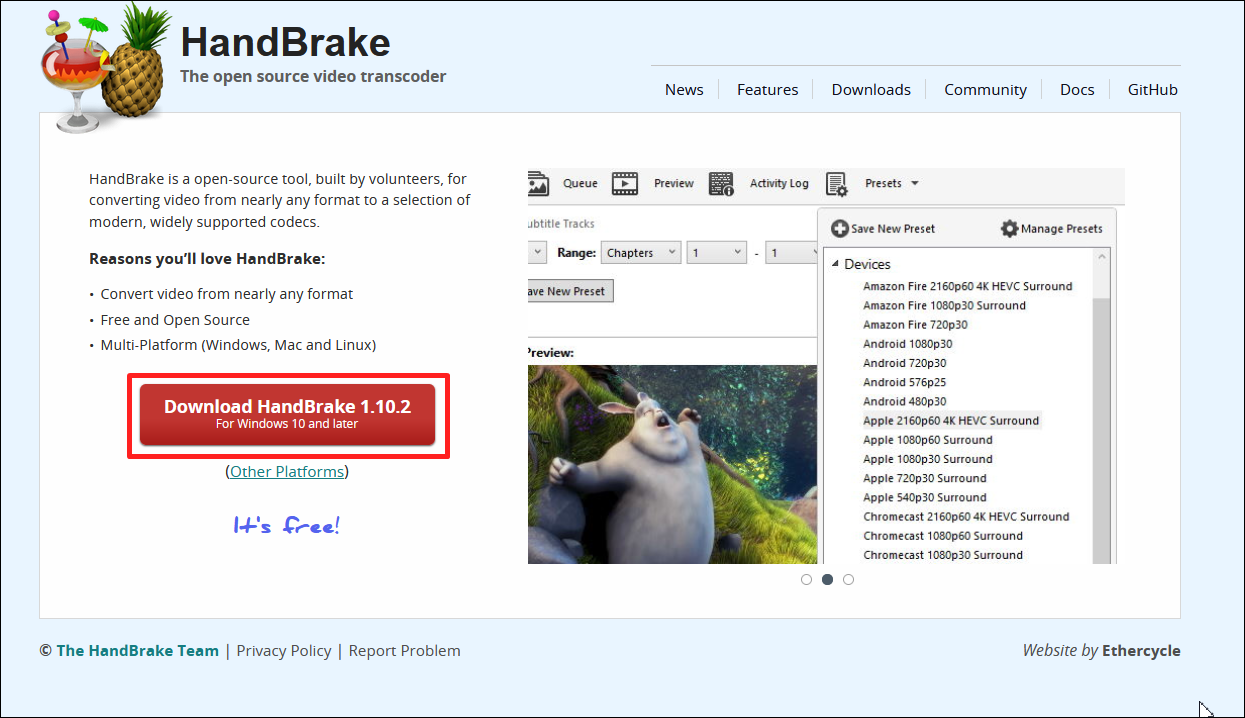
Task: Select the second slideshow dot
Action: point(827,580)
